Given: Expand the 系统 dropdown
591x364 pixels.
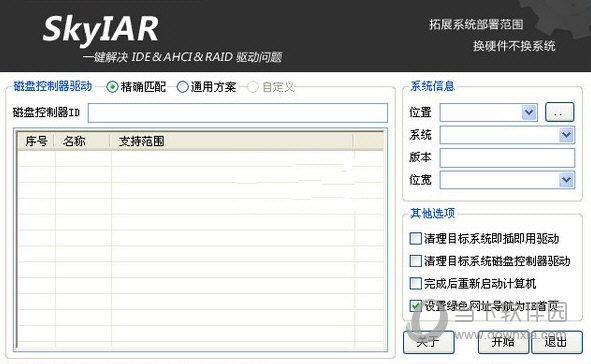Looking at the screenshot, I should (x=566, y=135).
